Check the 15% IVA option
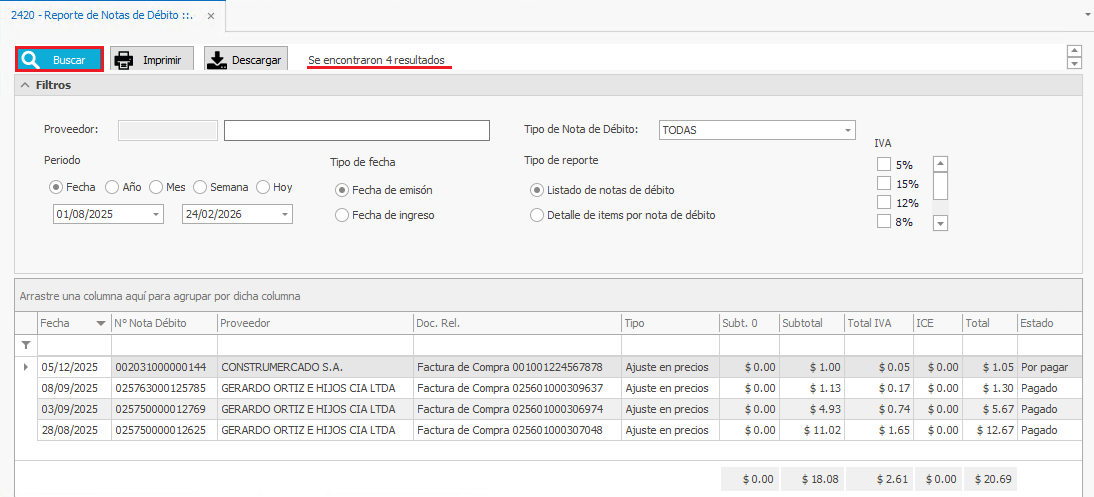 [x=883, y=184]
